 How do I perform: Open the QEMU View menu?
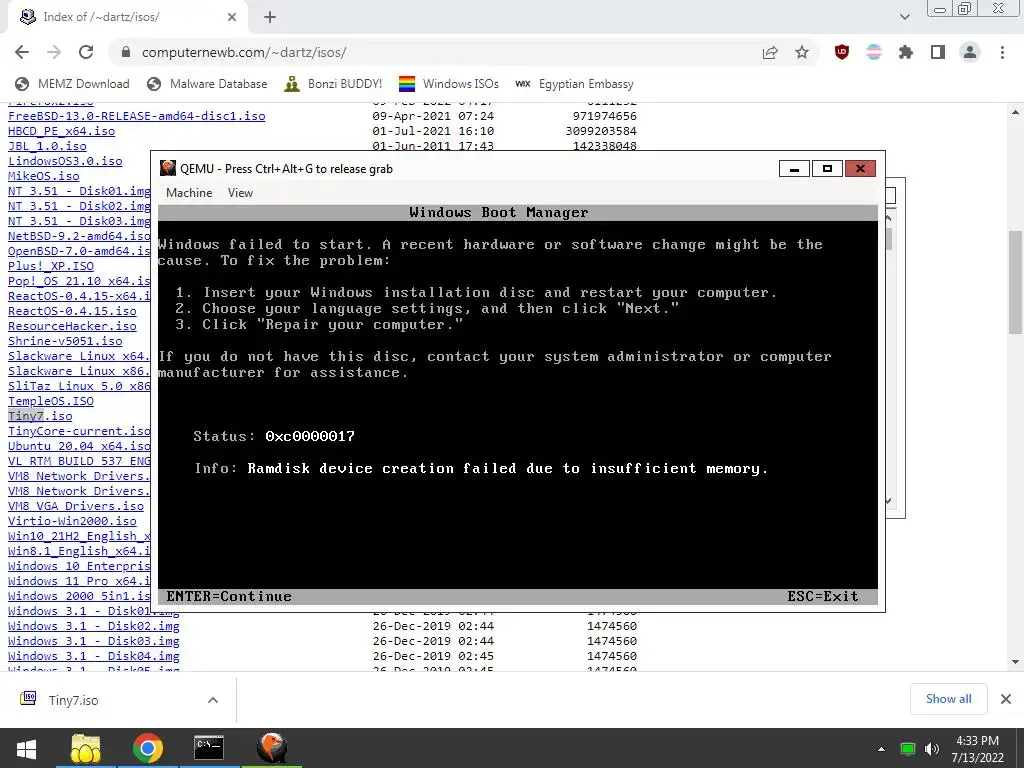click(x=240, y=193)
